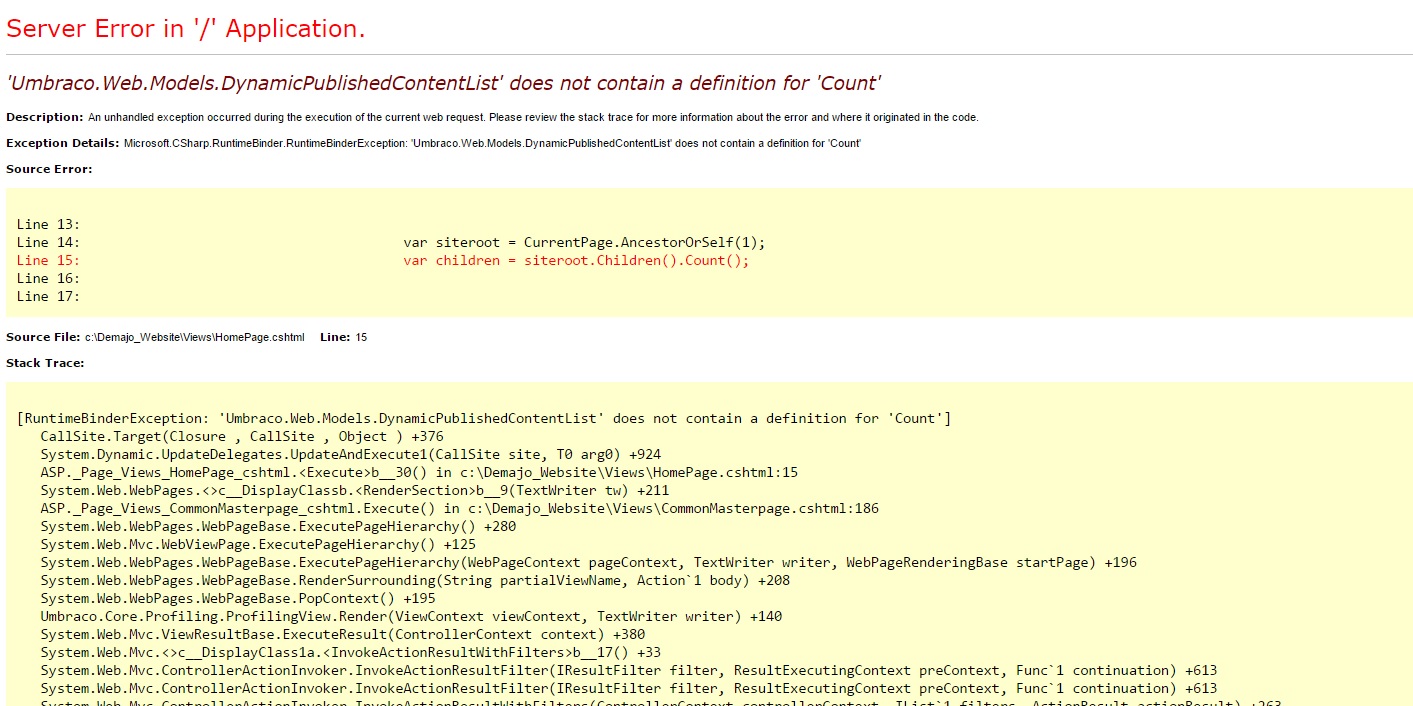Click the "Source Error:" label
Viewport: 1413px width, 706px height.
click(x=49, y=169)
